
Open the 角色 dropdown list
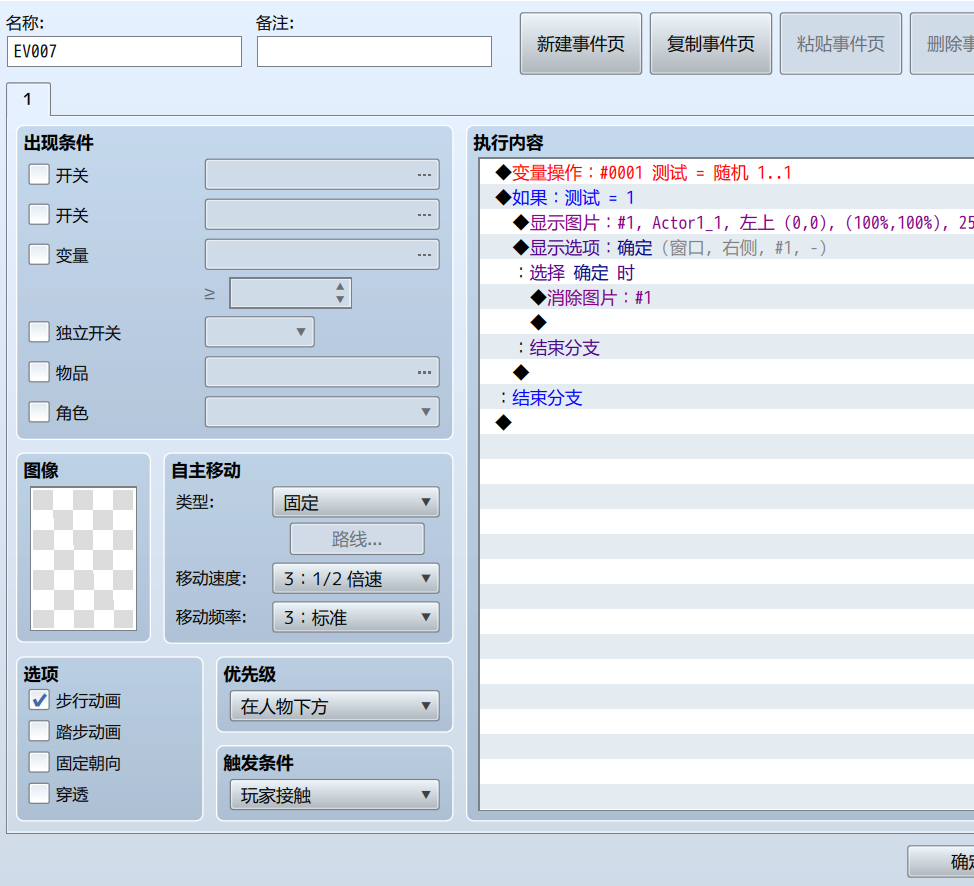coord(322,412)
